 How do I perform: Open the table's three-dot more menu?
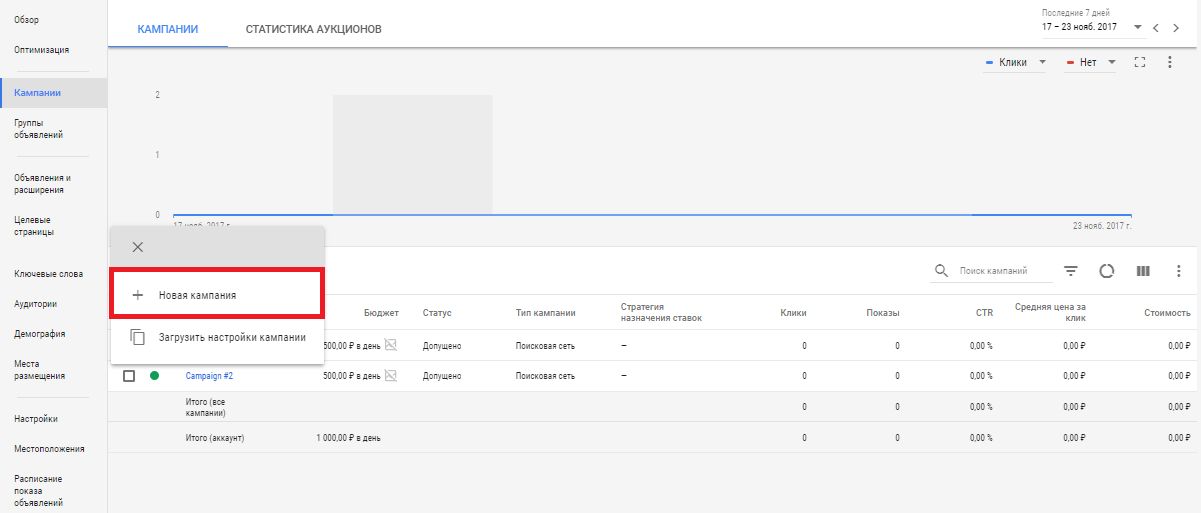click(x=1179, y=271)
